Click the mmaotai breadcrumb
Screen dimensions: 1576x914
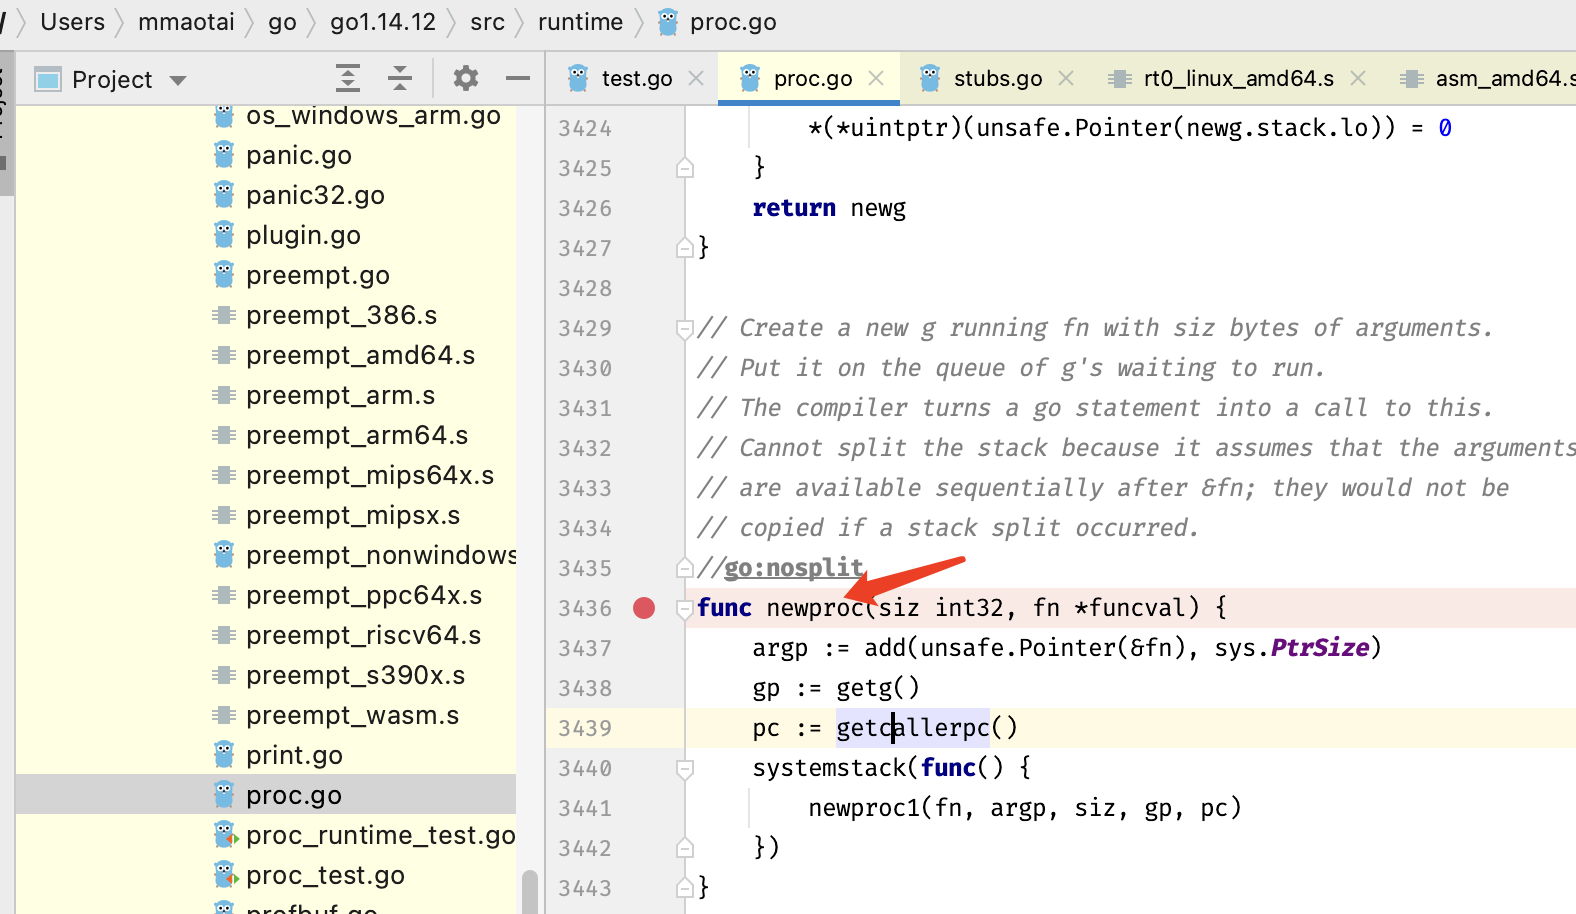186,22
